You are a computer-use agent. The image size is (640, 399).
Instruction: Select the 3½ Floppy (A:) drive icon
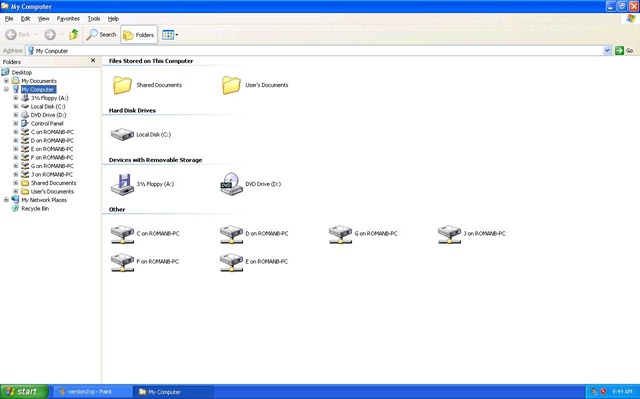point(122,184)
